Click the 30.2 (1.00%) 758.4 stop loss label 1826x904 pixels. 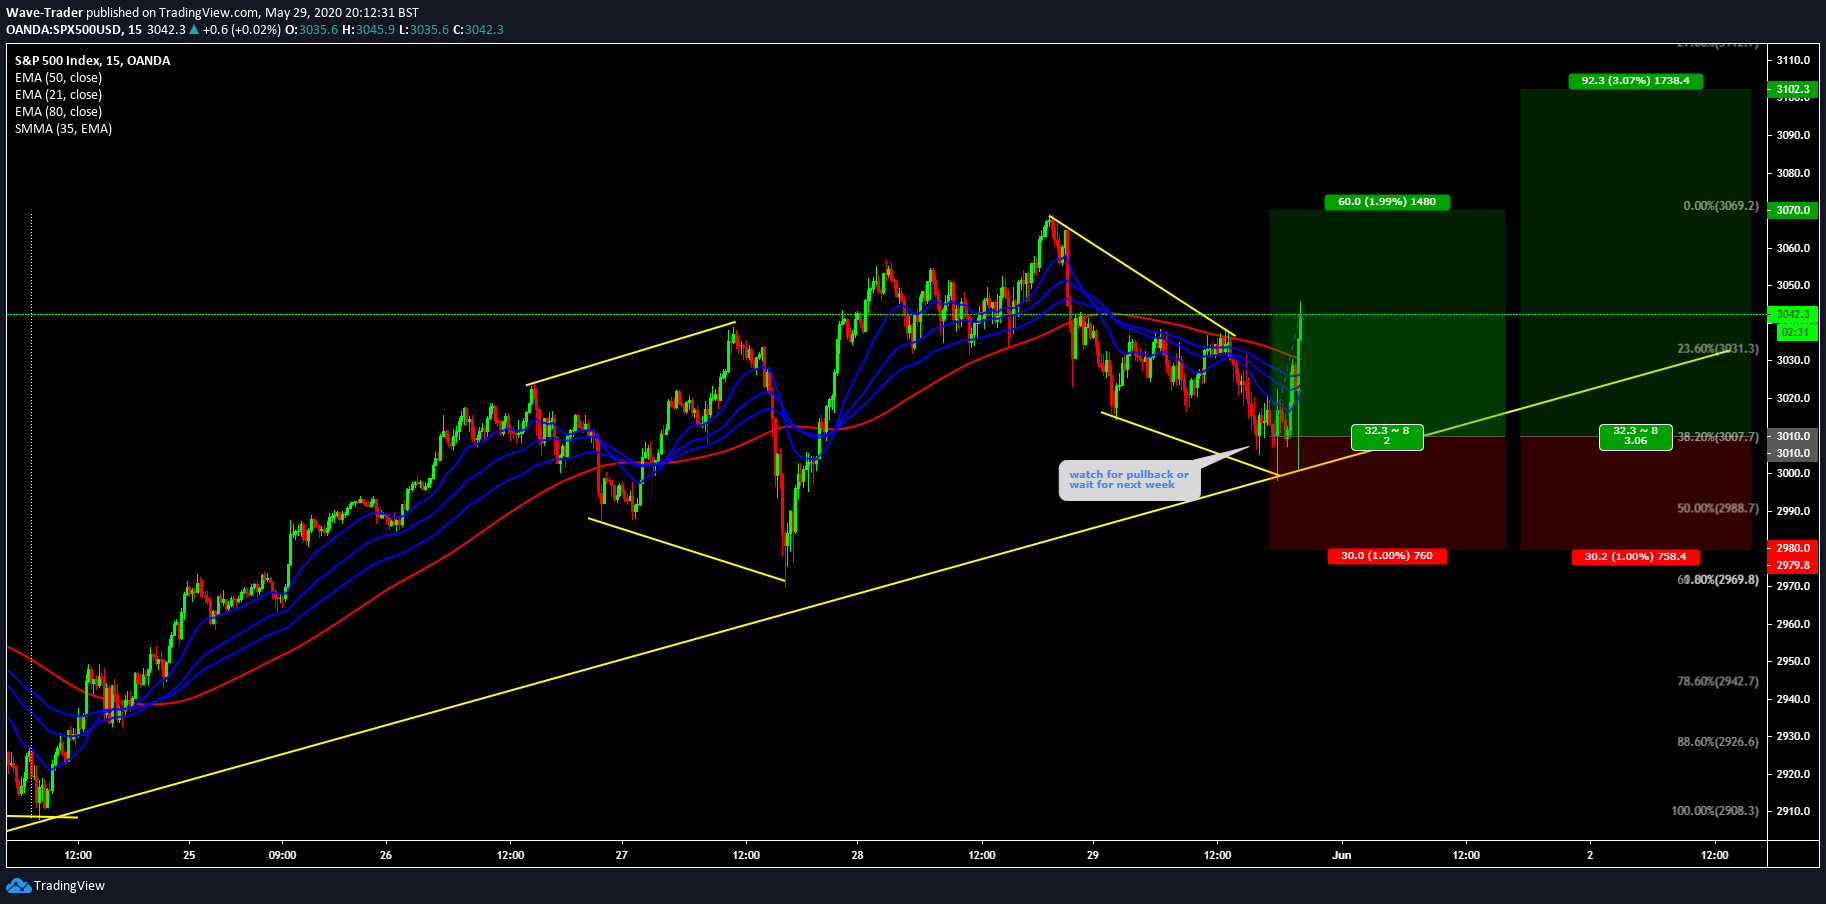[1635, 557]
